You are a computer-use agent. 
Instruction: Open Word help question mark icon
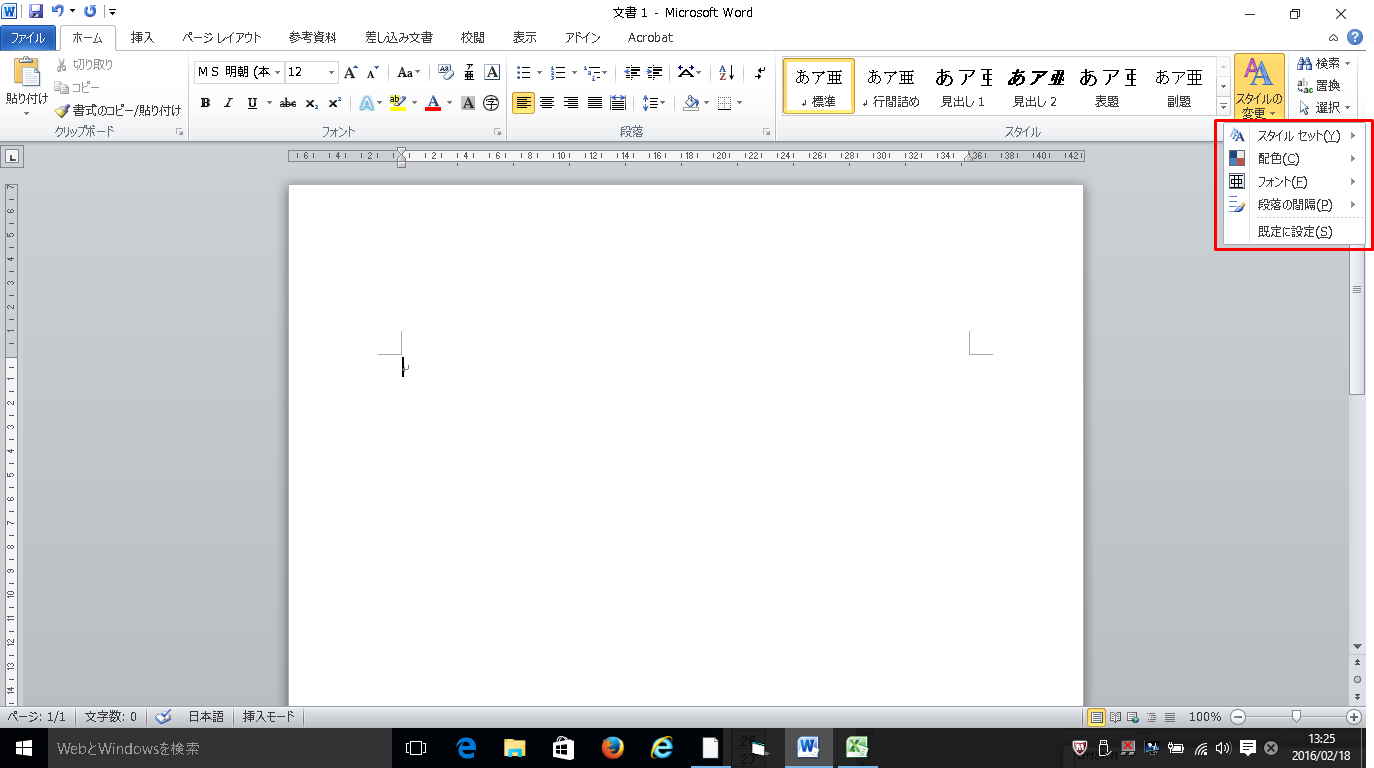pyautogui.click(x=1355, y=38)
